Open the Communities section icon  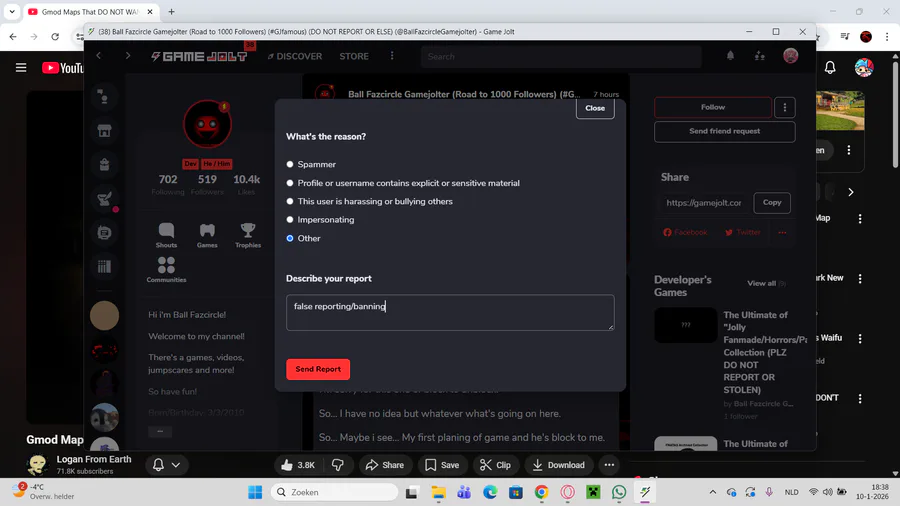pos(166,270)
